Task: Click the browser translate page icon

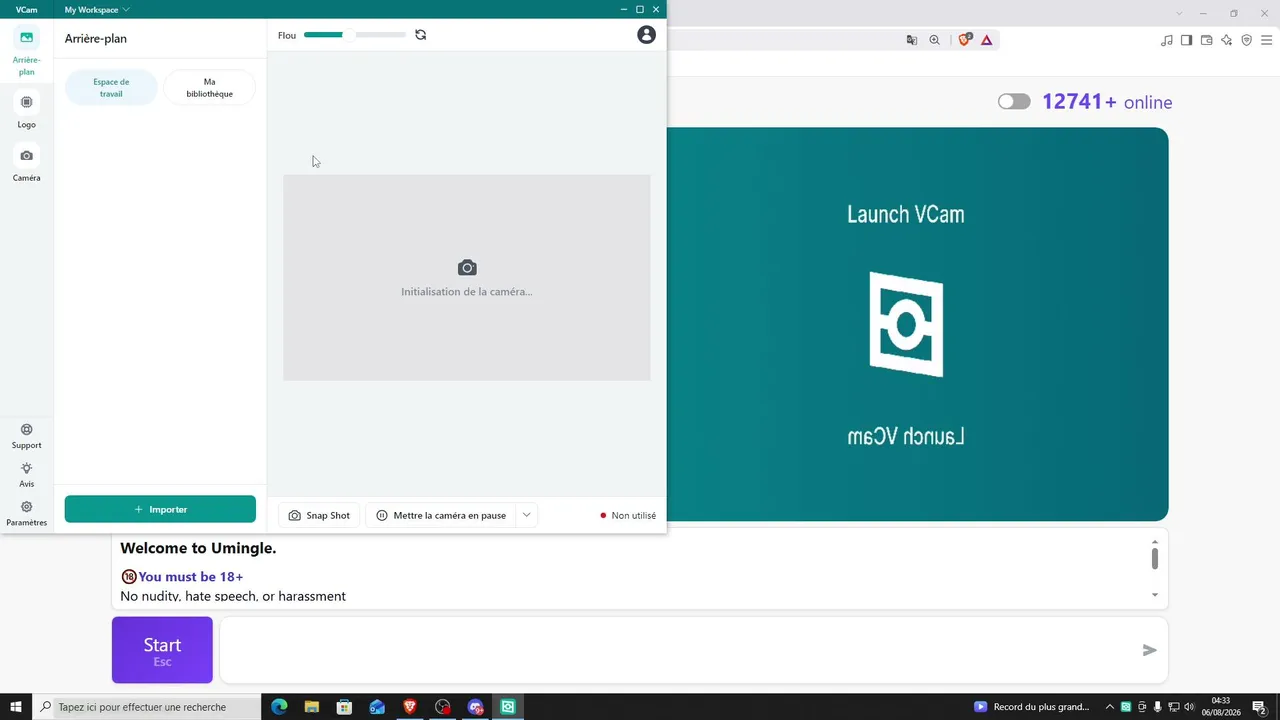Action: (x=912, y=40)
